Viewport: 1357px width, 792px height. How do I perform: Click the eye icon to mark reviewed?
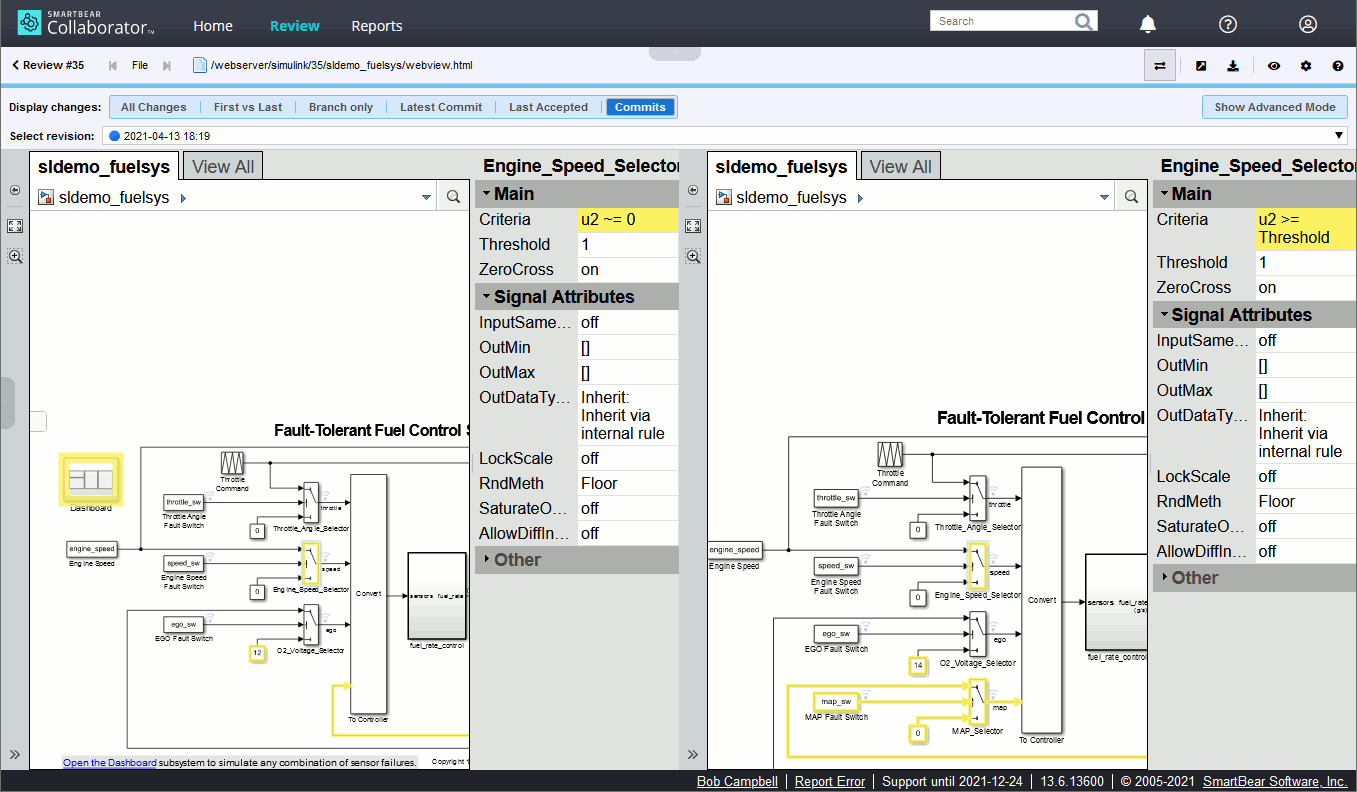click(x=1273, y=64)
